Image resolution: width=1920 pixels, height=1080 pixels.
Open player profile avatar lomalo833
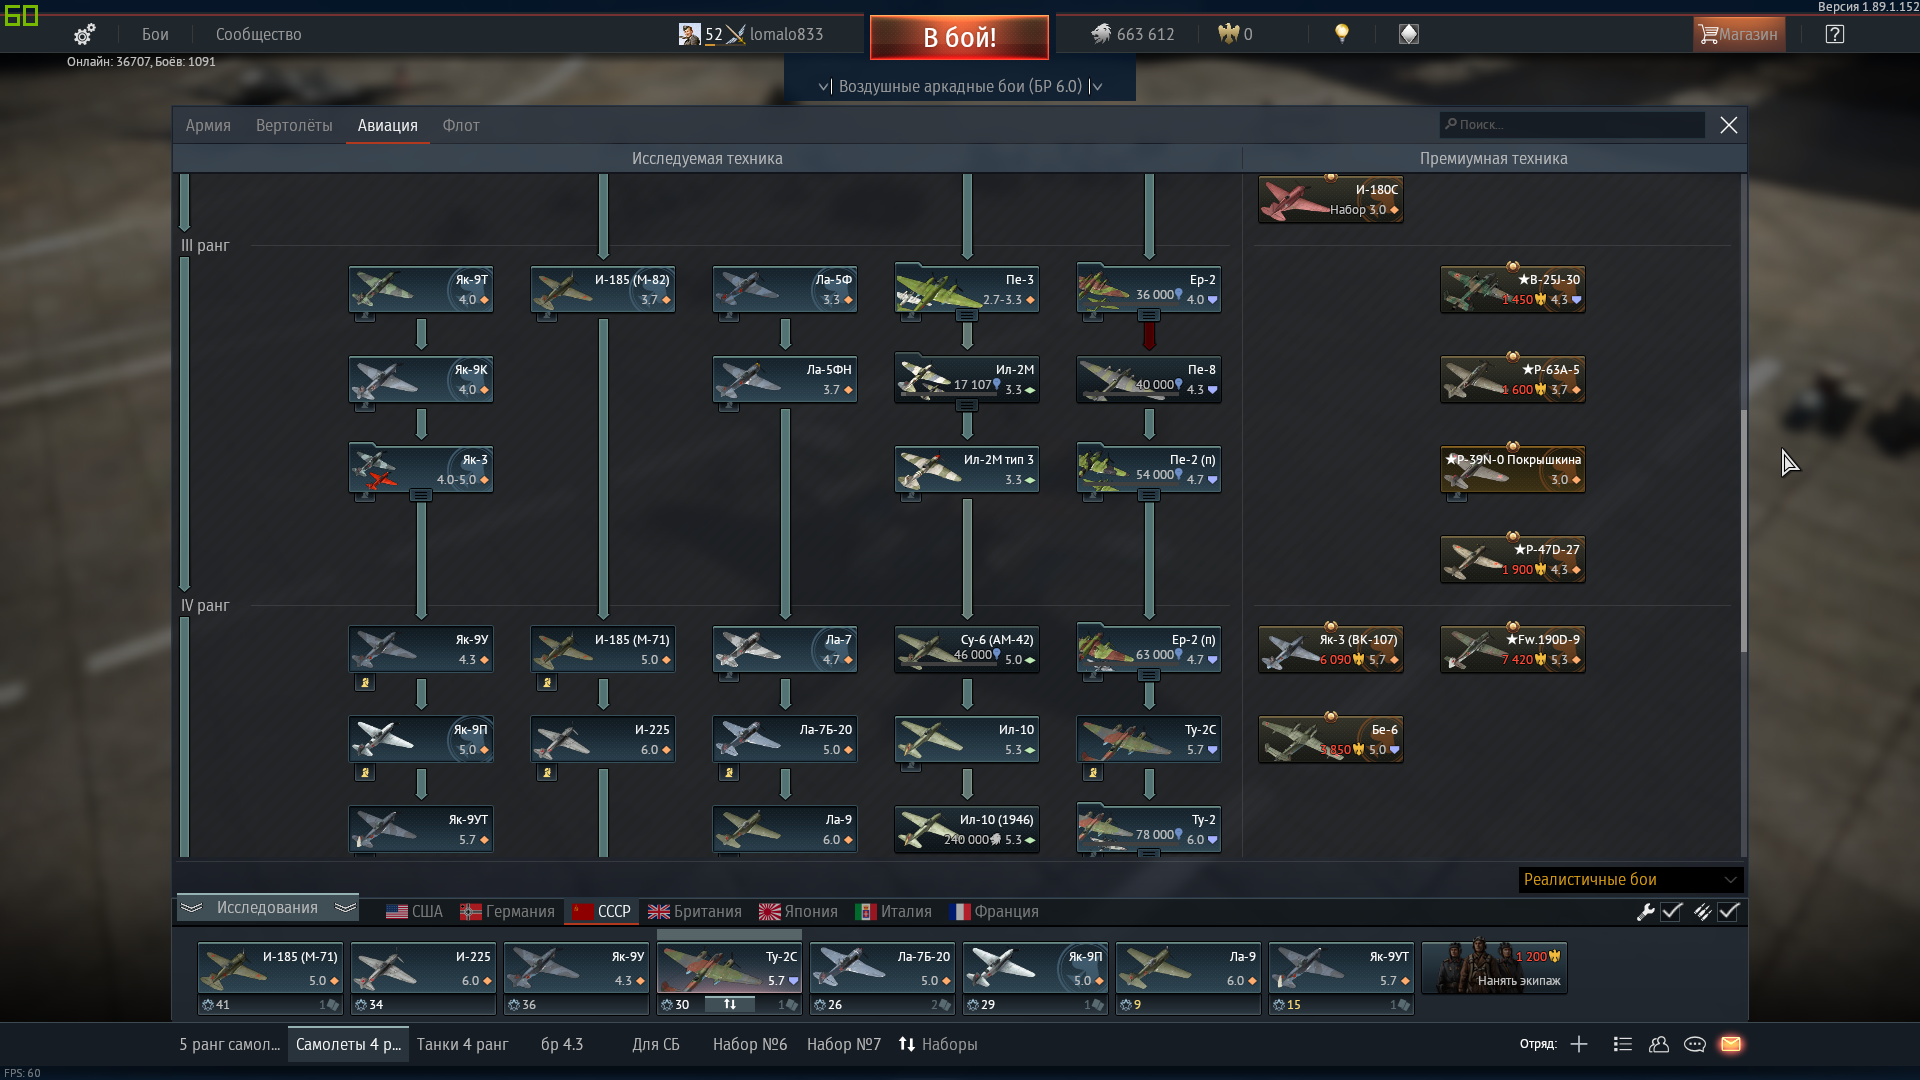click(689, 34)
